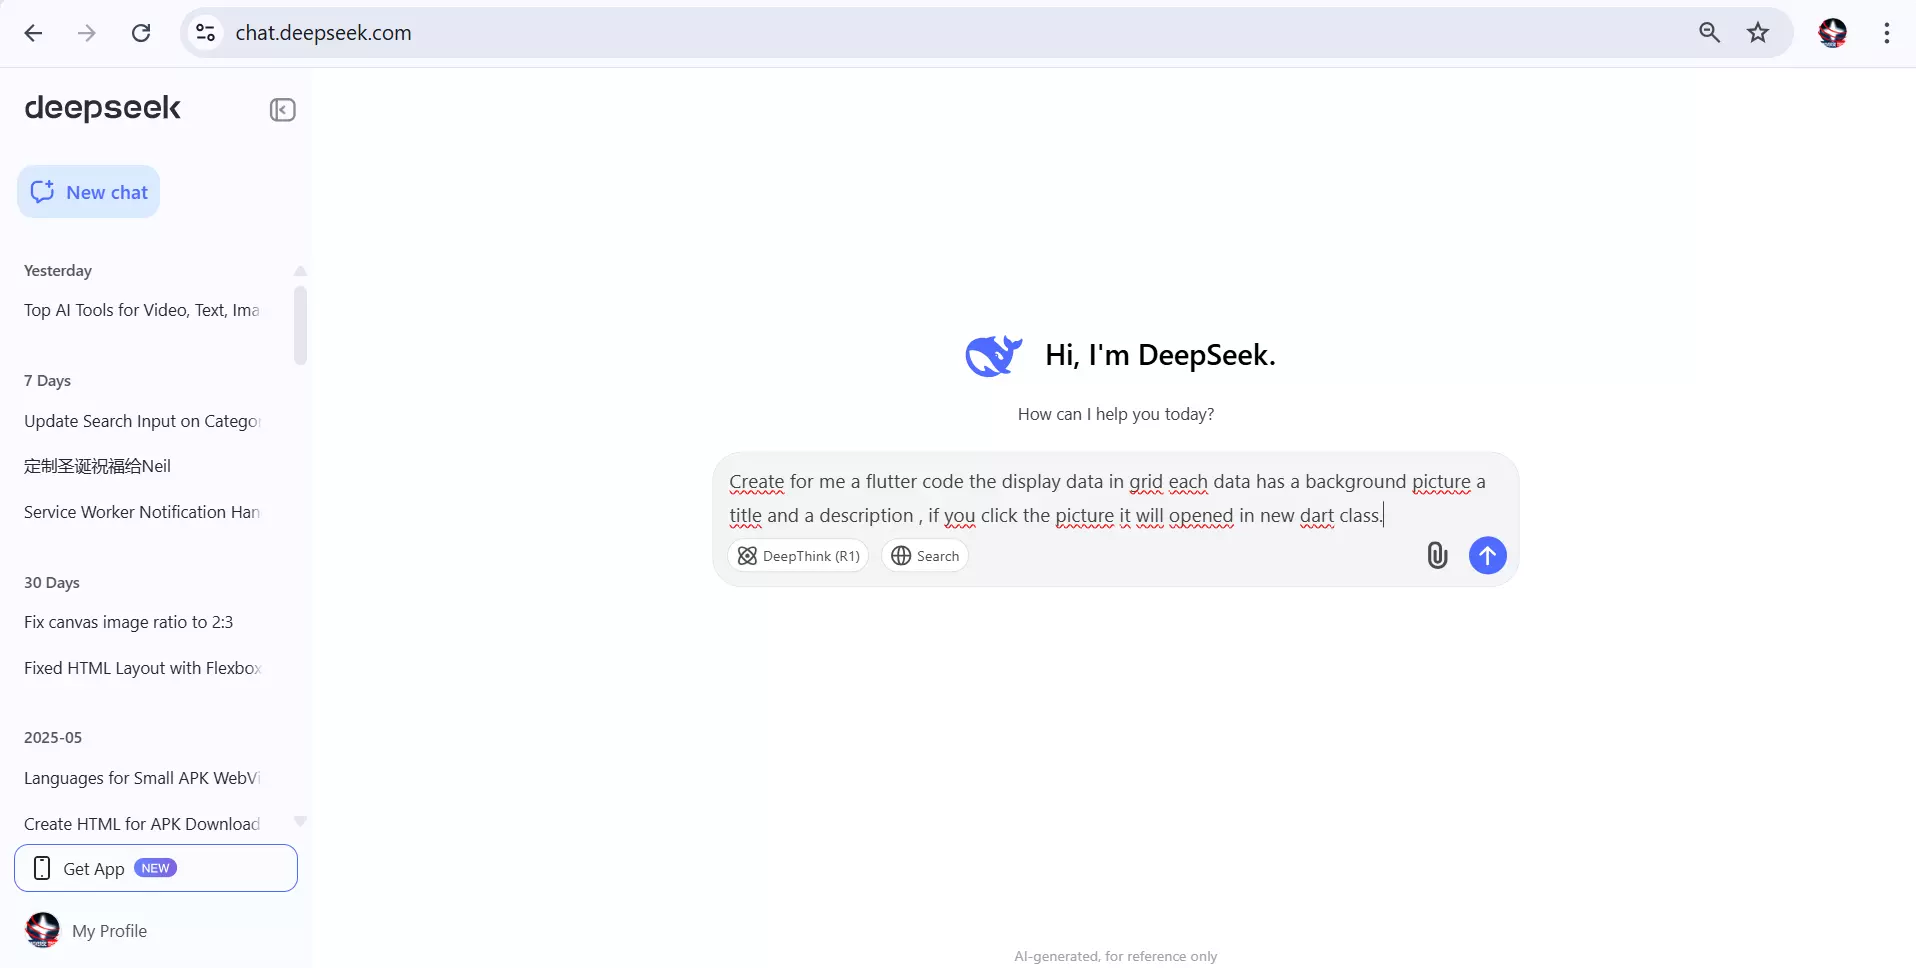
Task: Click the '2025-05' section label
Action: (53, 738)
